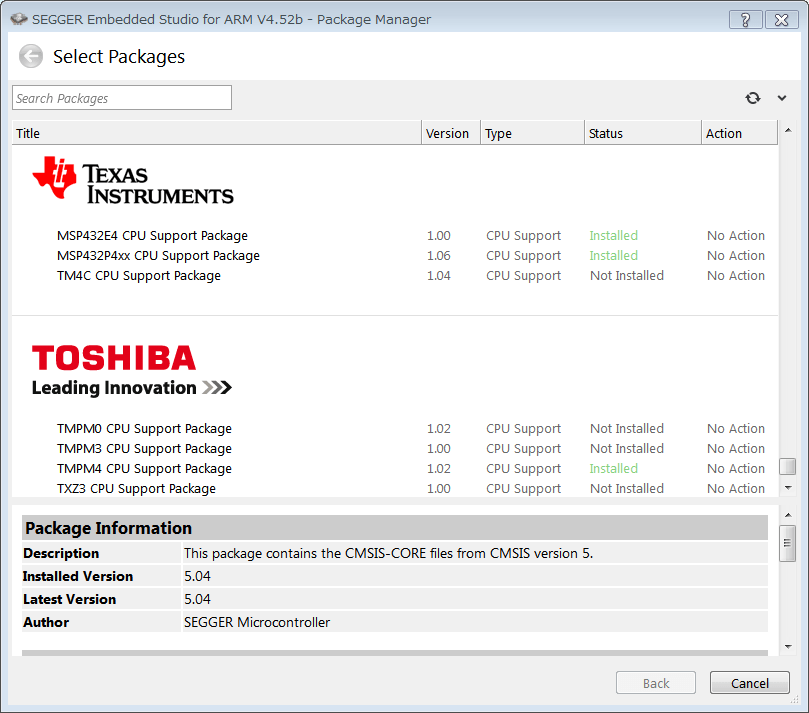The width and height of the screenshot is (809, 713).
Task: Sort by the Action column header
Action: click(738, 133)
